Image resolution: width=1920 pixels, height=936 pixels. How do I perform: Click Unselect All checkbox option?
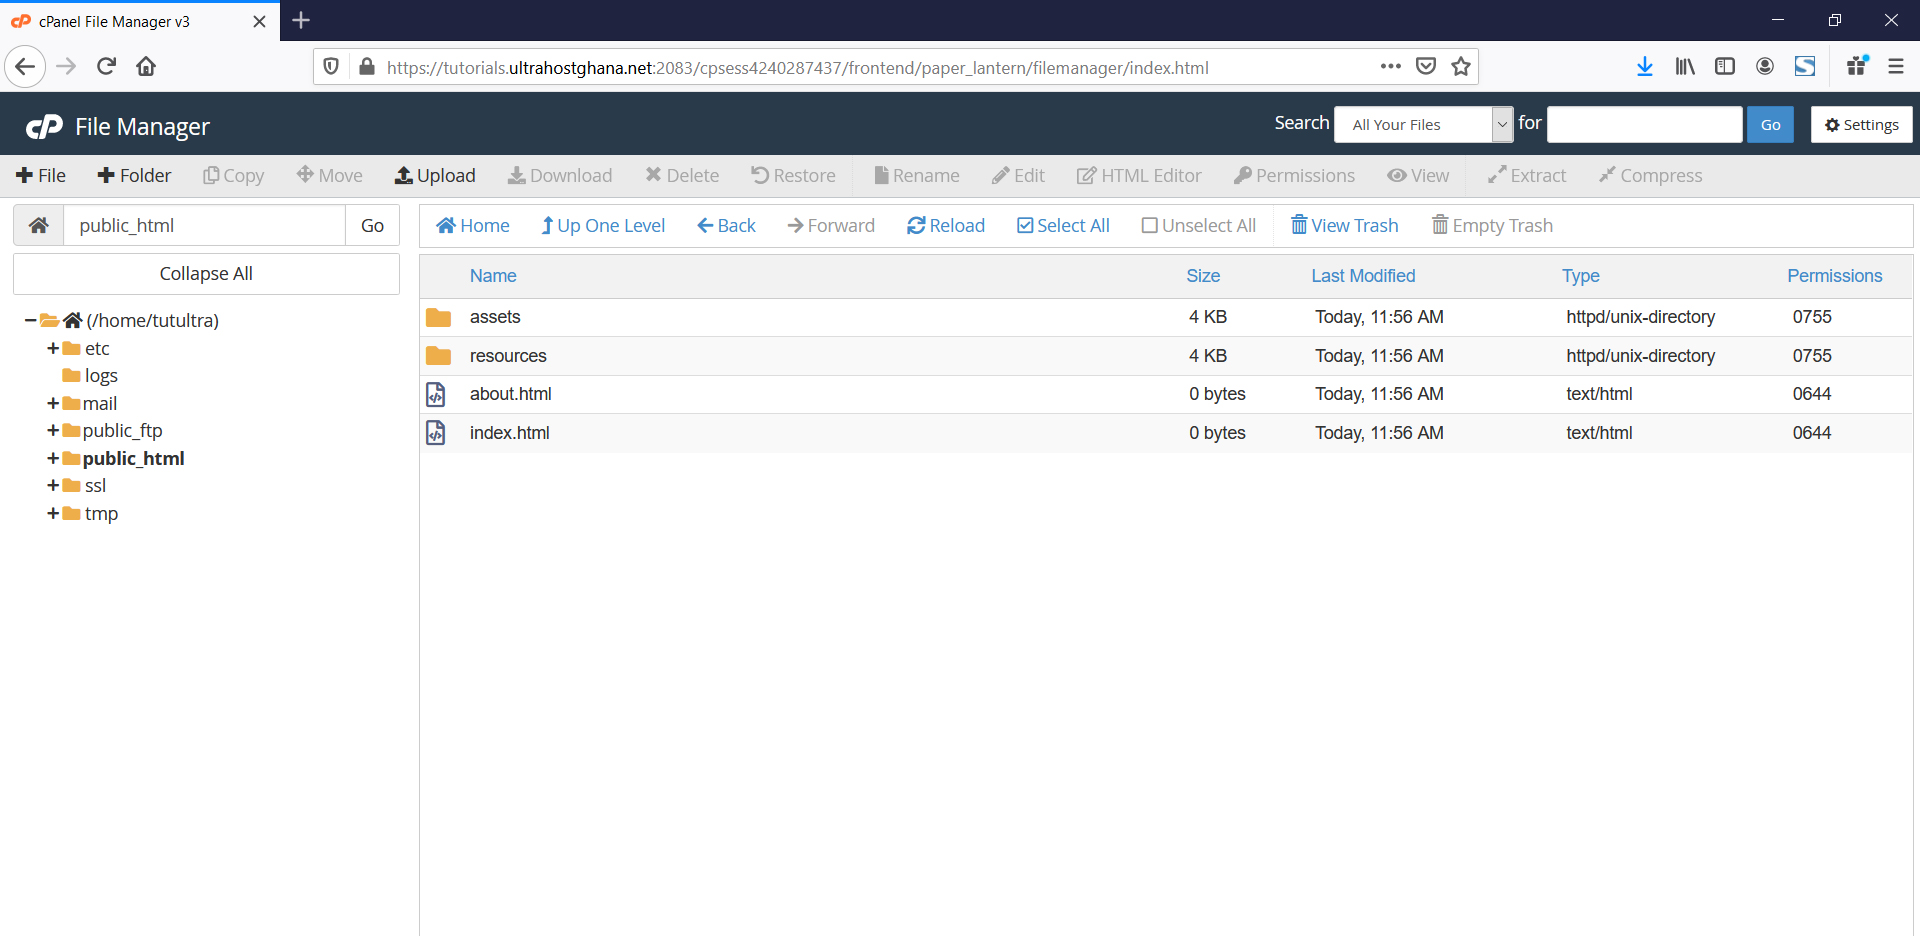1199,225
